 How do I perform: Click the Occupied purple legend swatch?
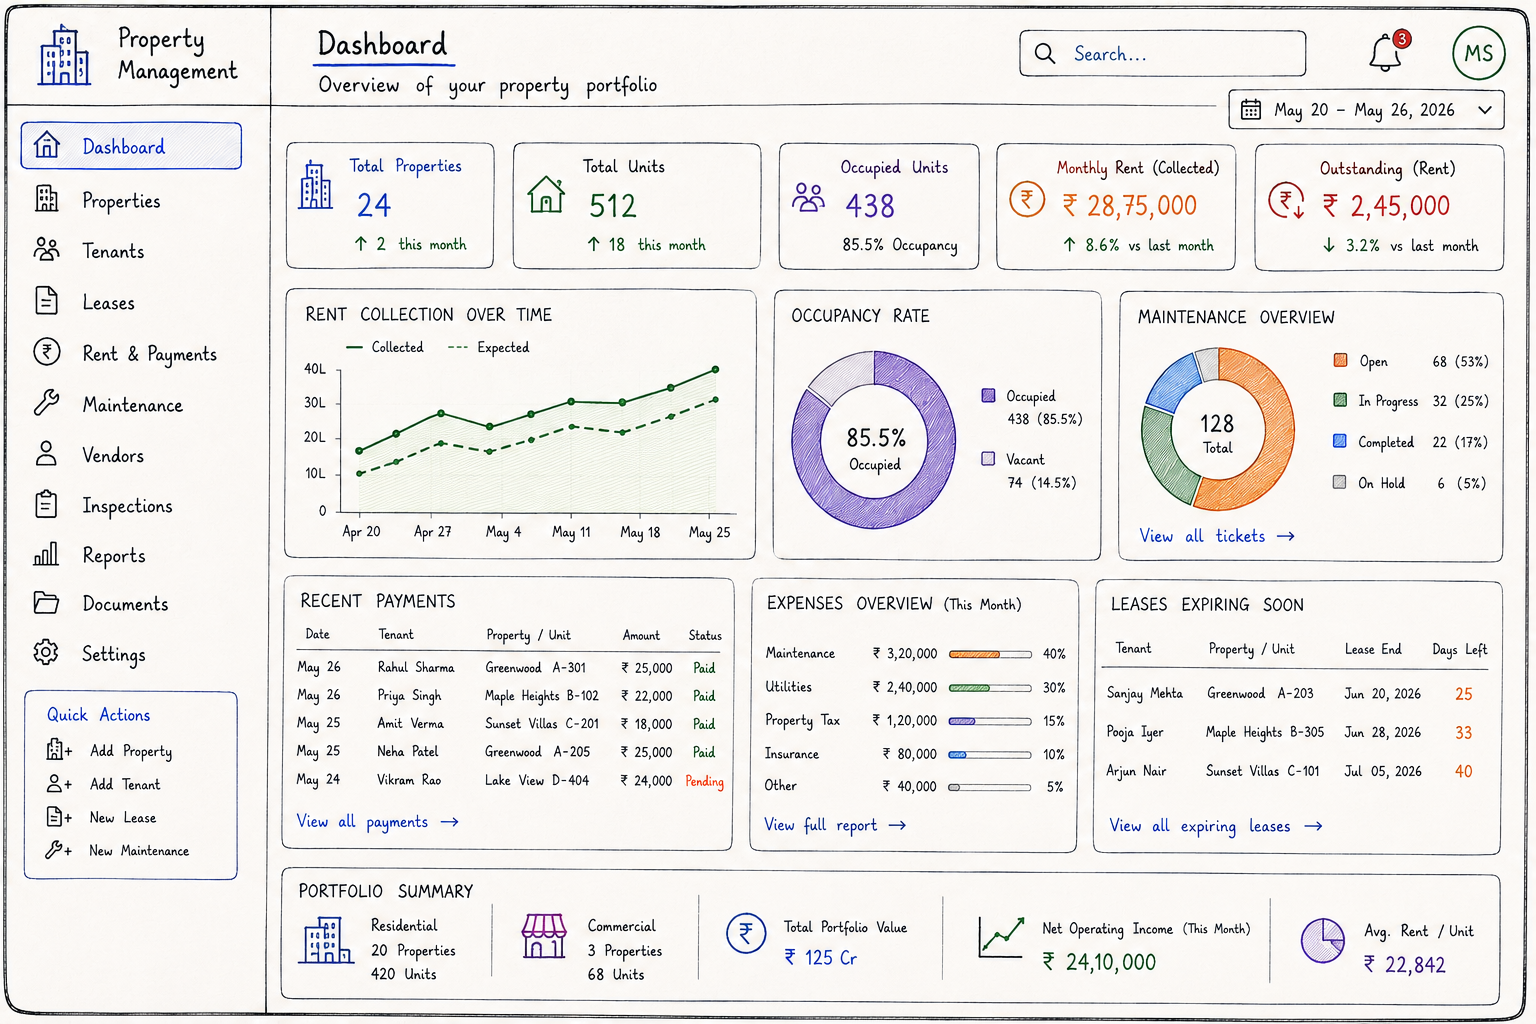pos(988,395)
